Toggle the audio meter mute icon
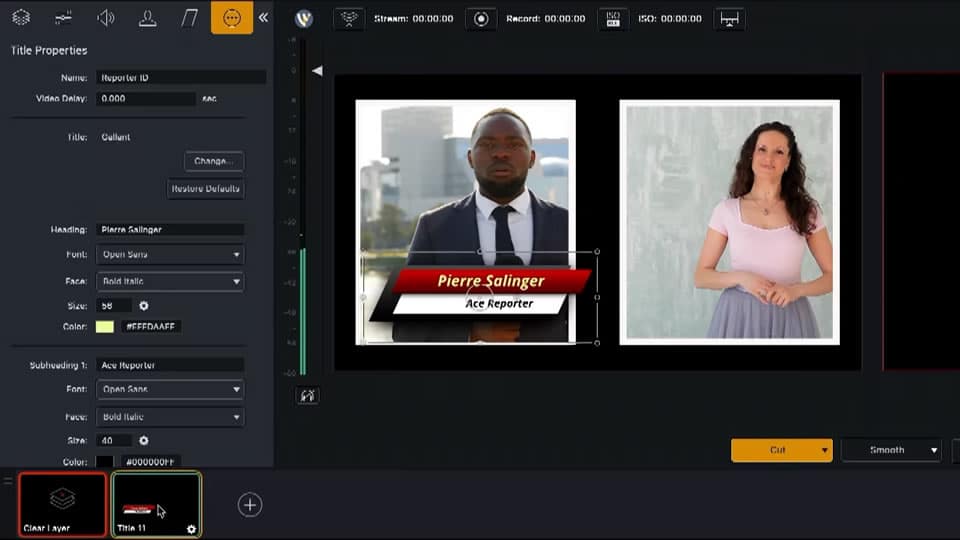Image resolution: width=960 pixels, height=540 pixels. [308, 396]
